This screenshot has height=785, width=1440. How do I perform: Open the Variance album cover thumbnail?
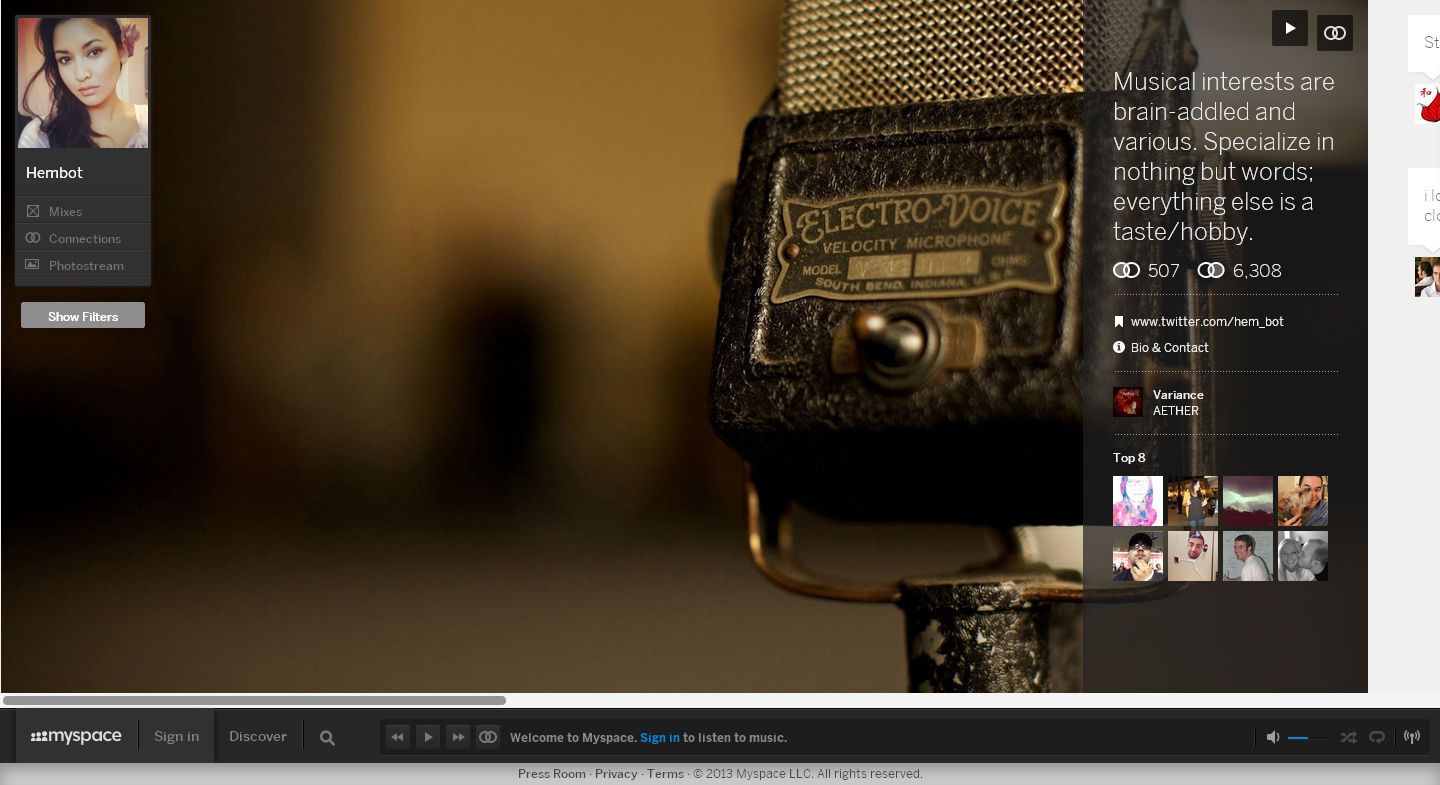pyautogui.click(x=1128, y=402)
